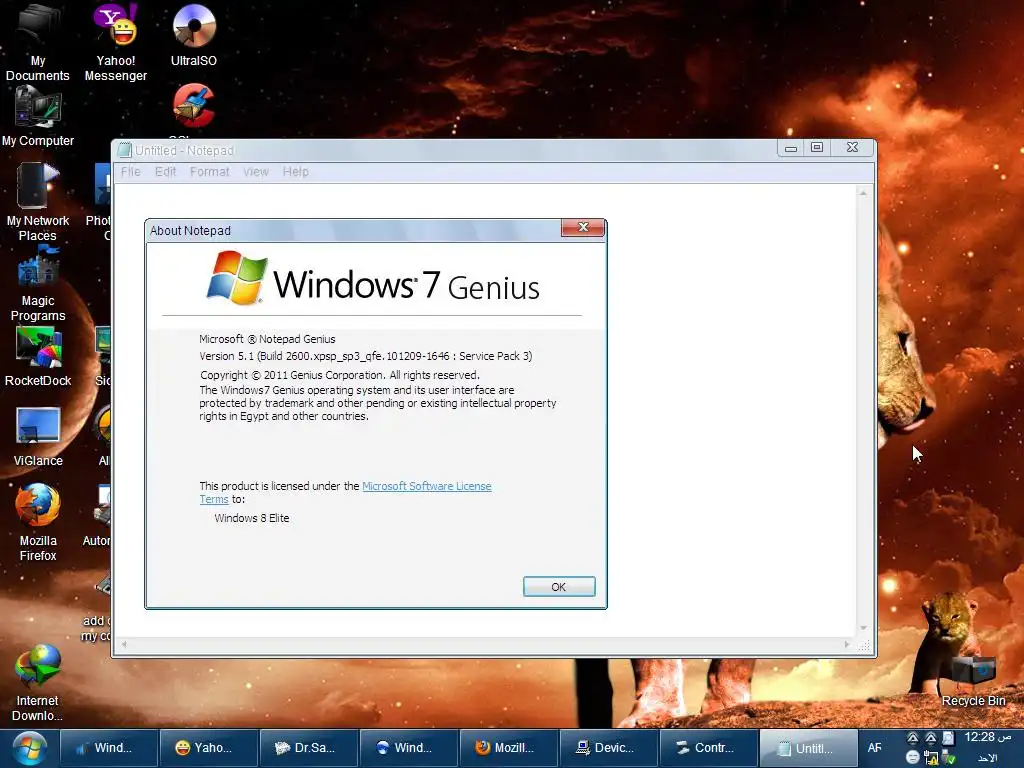Open the Notepad Edit menu
The height and width of the screenshot is (768, 1024).
click(165, 172)
